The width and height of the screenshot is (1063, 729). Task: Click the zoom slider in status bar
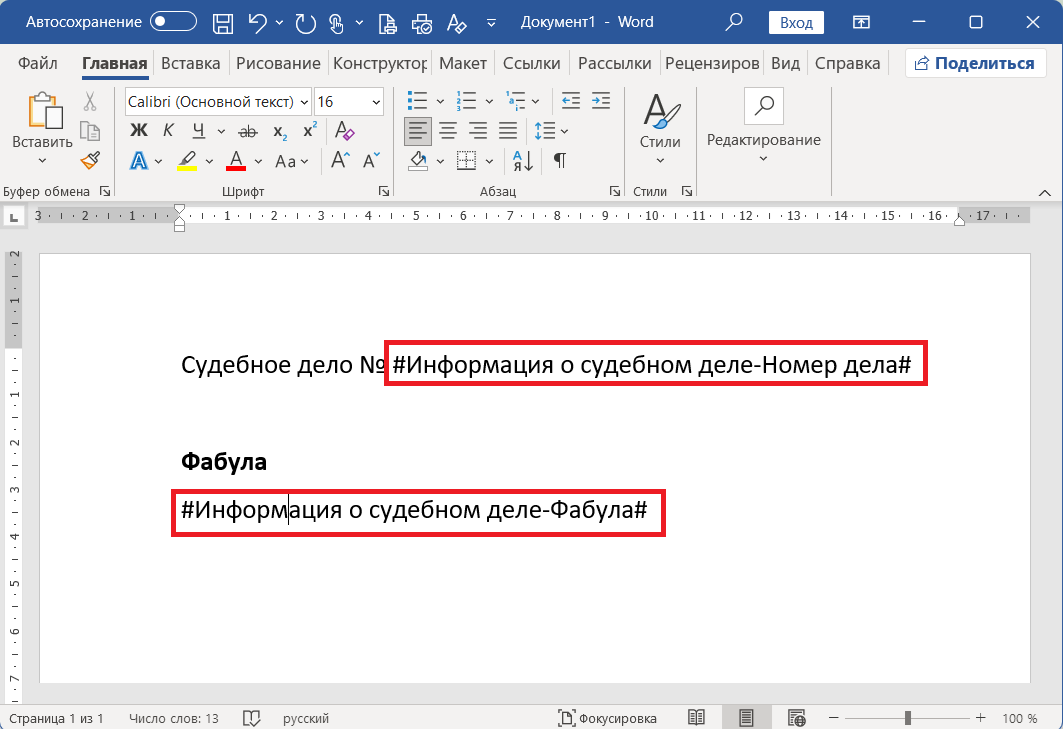point(907,718)
